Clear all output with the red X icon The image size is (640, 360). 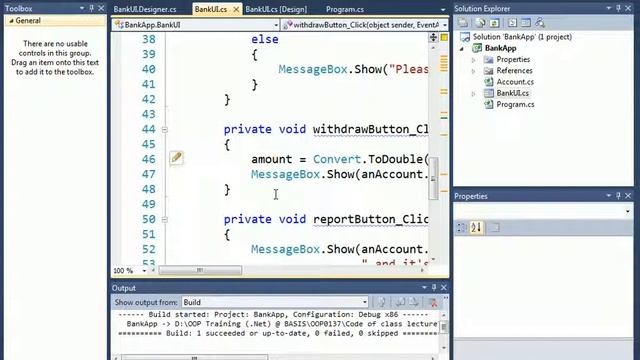click(433, 302)
